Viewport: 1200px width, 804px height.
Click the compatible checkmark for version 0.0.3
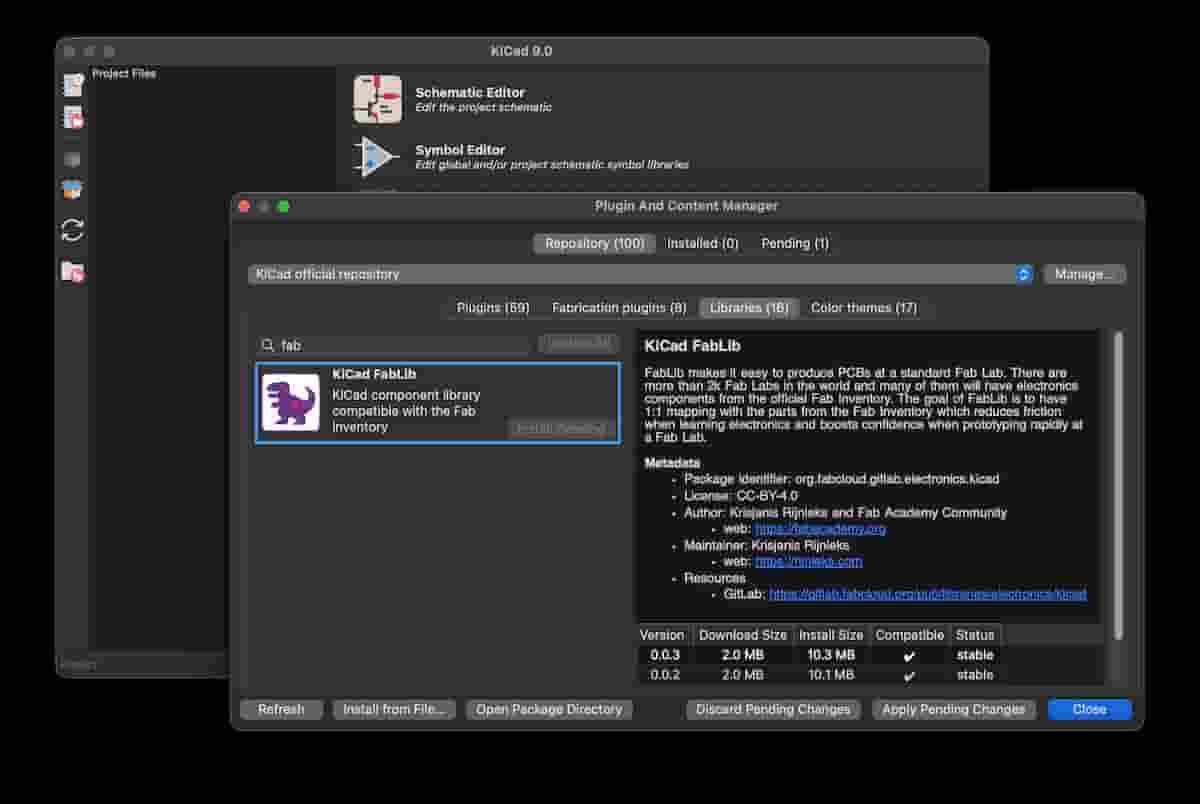pyautogui.click(x=909, y=655)
